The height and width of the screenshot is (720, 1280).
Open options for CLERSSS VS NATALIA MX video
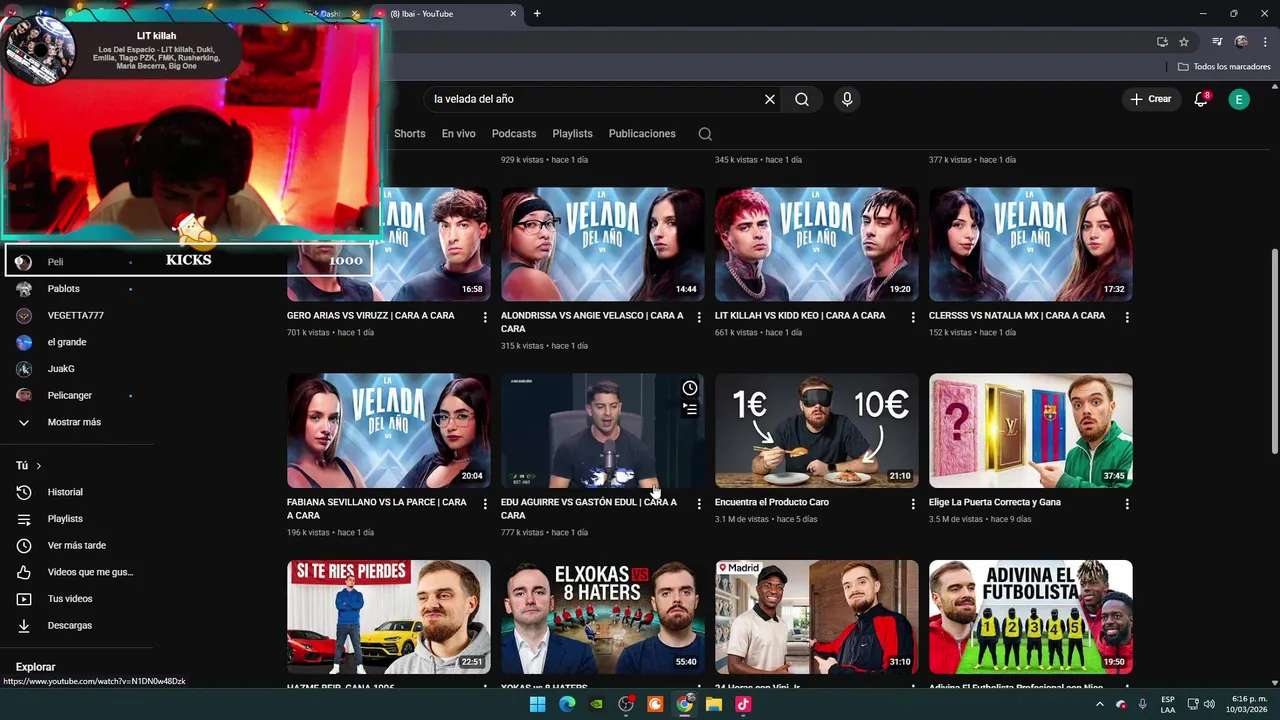pos(1127,317)
